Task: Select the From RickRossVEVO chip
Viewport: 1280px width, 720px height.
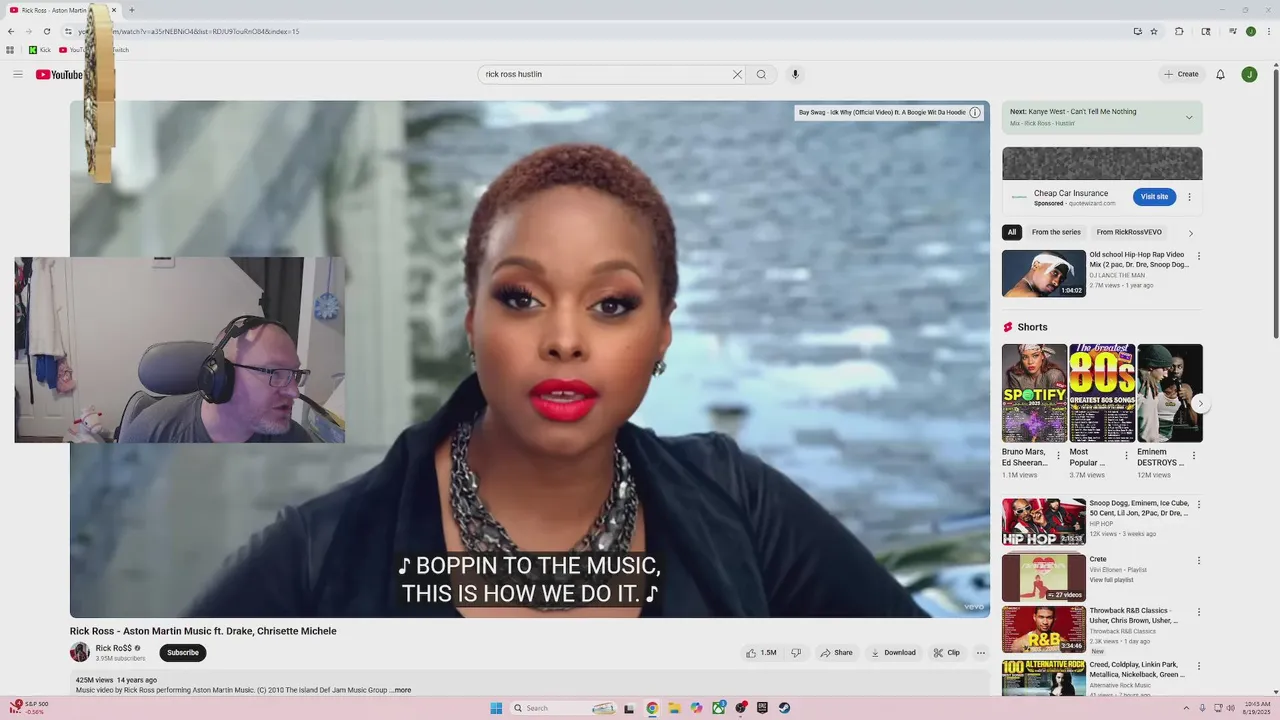Action: 1129,232
